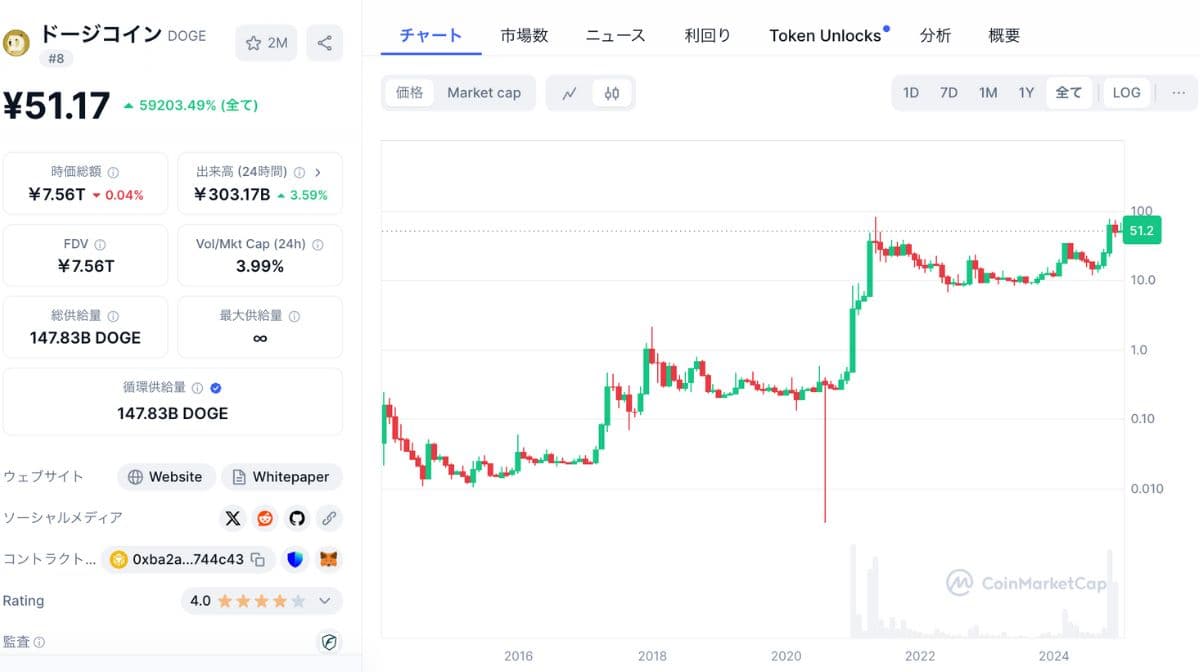Copy the contract address 0xba2a...744c43

coord(258,560)
